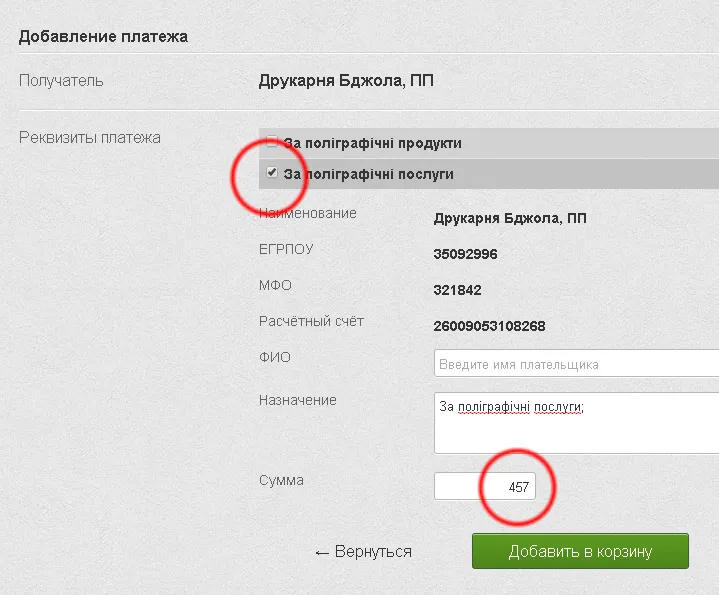
Task: Uncheck the 'За поліграфічні послуги' checkbox
Action: [272, 172]
